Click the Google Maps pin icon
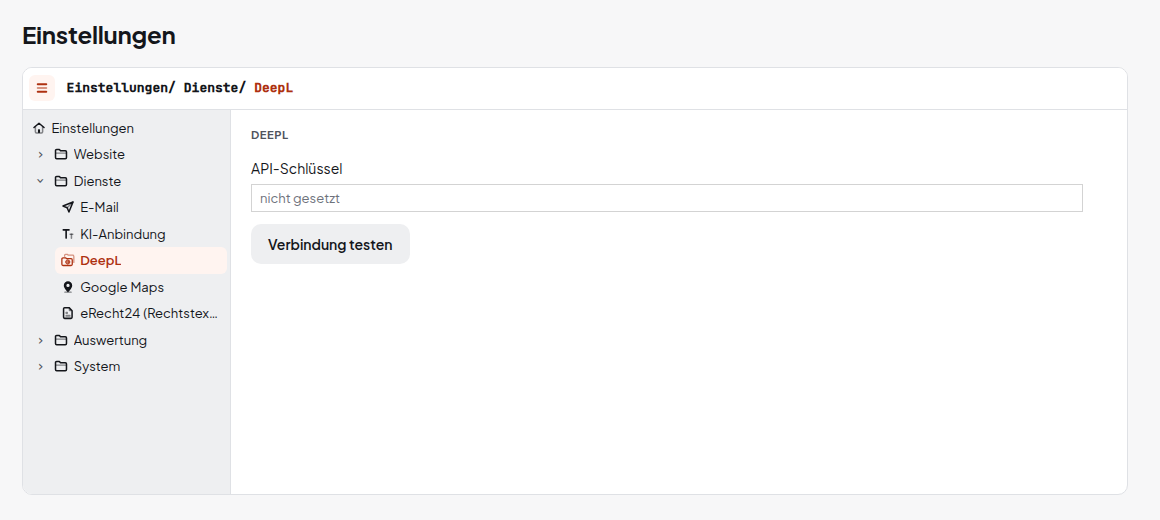Screen dimensions: 1160x520 [68, 287]
